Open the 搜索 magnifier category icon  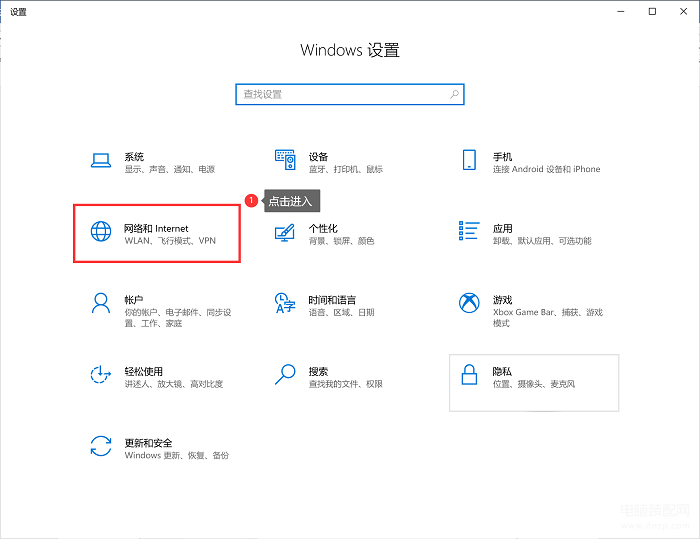click(285, 374)
